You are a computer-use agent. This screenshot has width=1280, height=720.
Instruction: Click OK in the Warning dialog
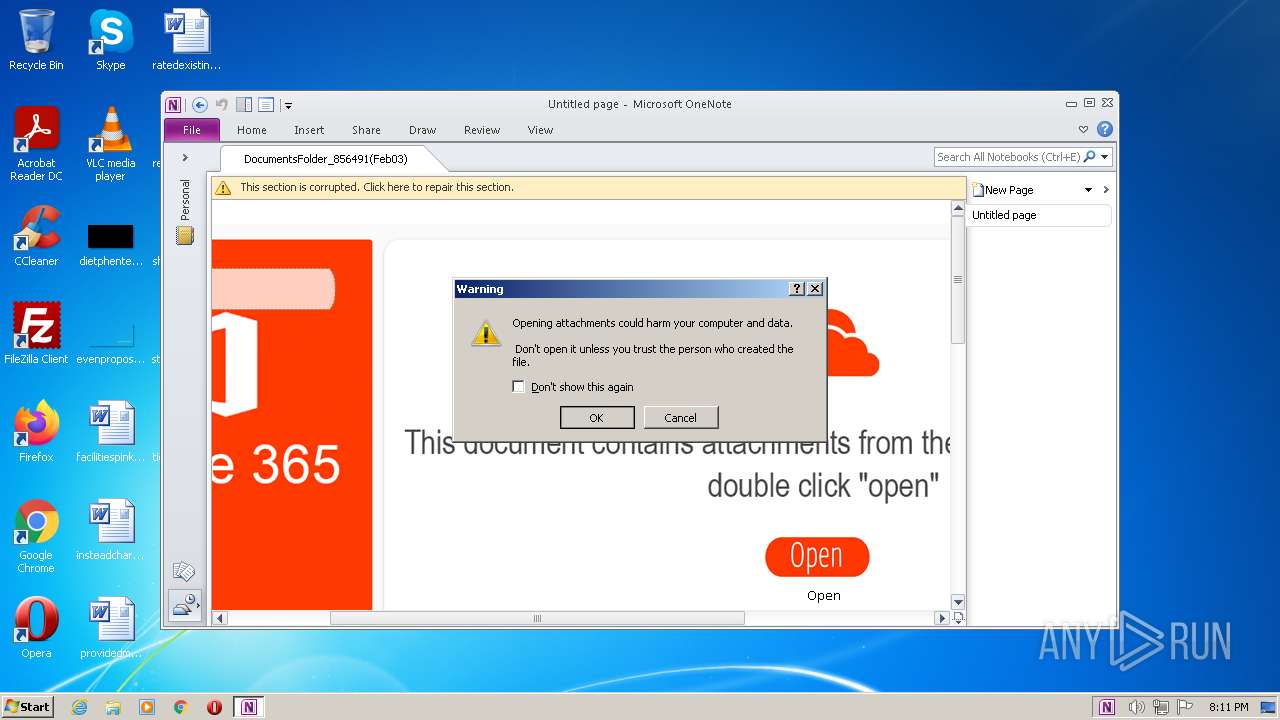coord(597,418)
